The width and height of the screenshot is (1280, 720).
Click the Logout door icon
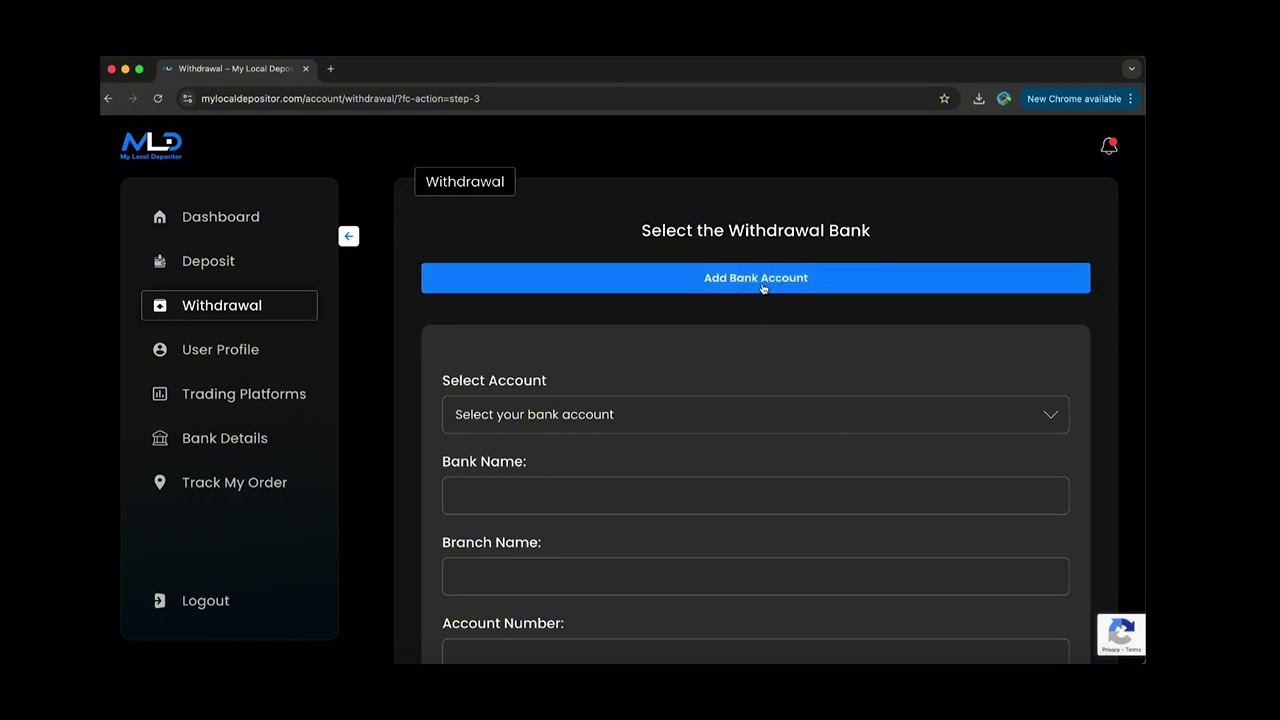[x=160, y=601]
